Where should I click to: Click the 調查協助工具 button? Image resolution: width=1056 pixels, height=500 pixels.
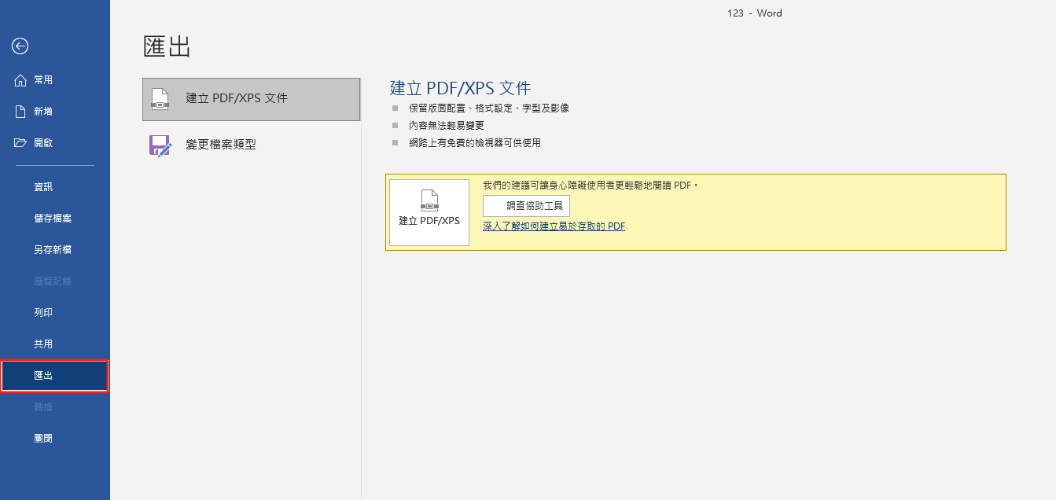pos(527,206)
